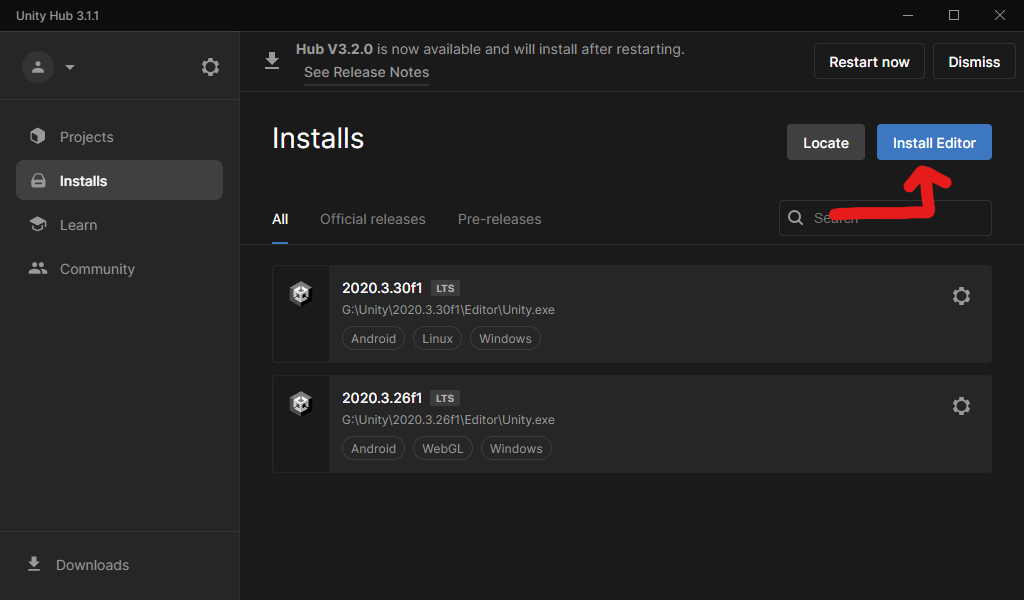1024x600 pixels.
Task: Open See Release Notes link
Action: (x=366, y=72)
